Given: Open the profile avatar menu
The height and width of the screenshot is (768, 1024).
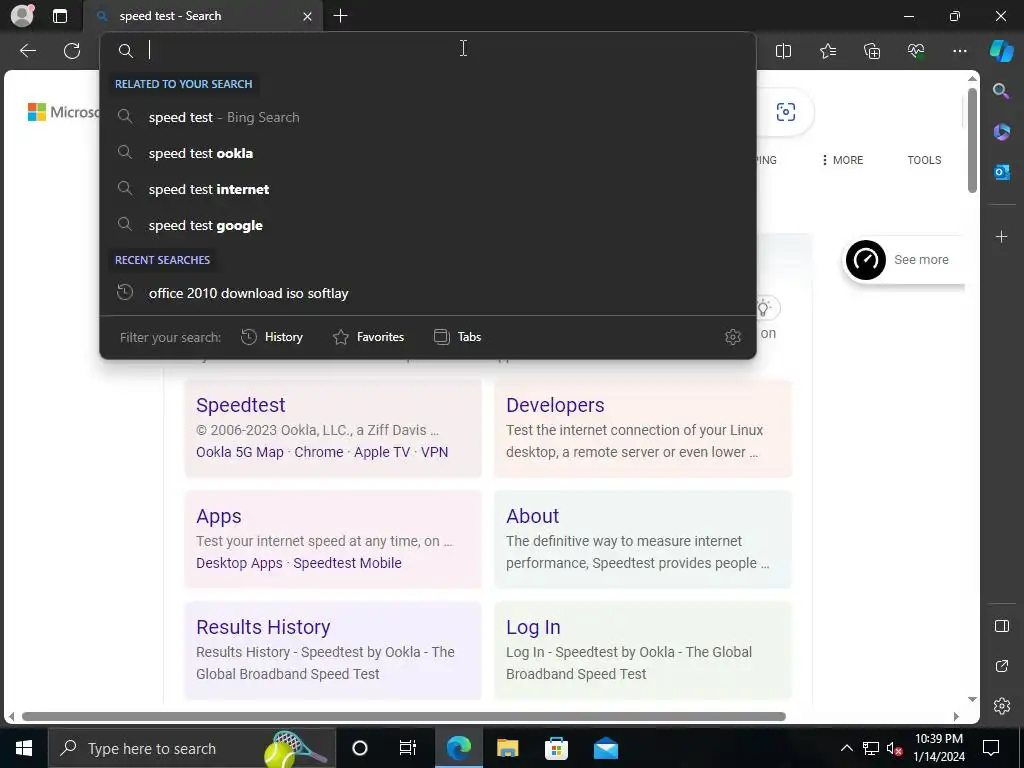Looking at the screenshot, I should pyautogui.click(x=22, y=16).
